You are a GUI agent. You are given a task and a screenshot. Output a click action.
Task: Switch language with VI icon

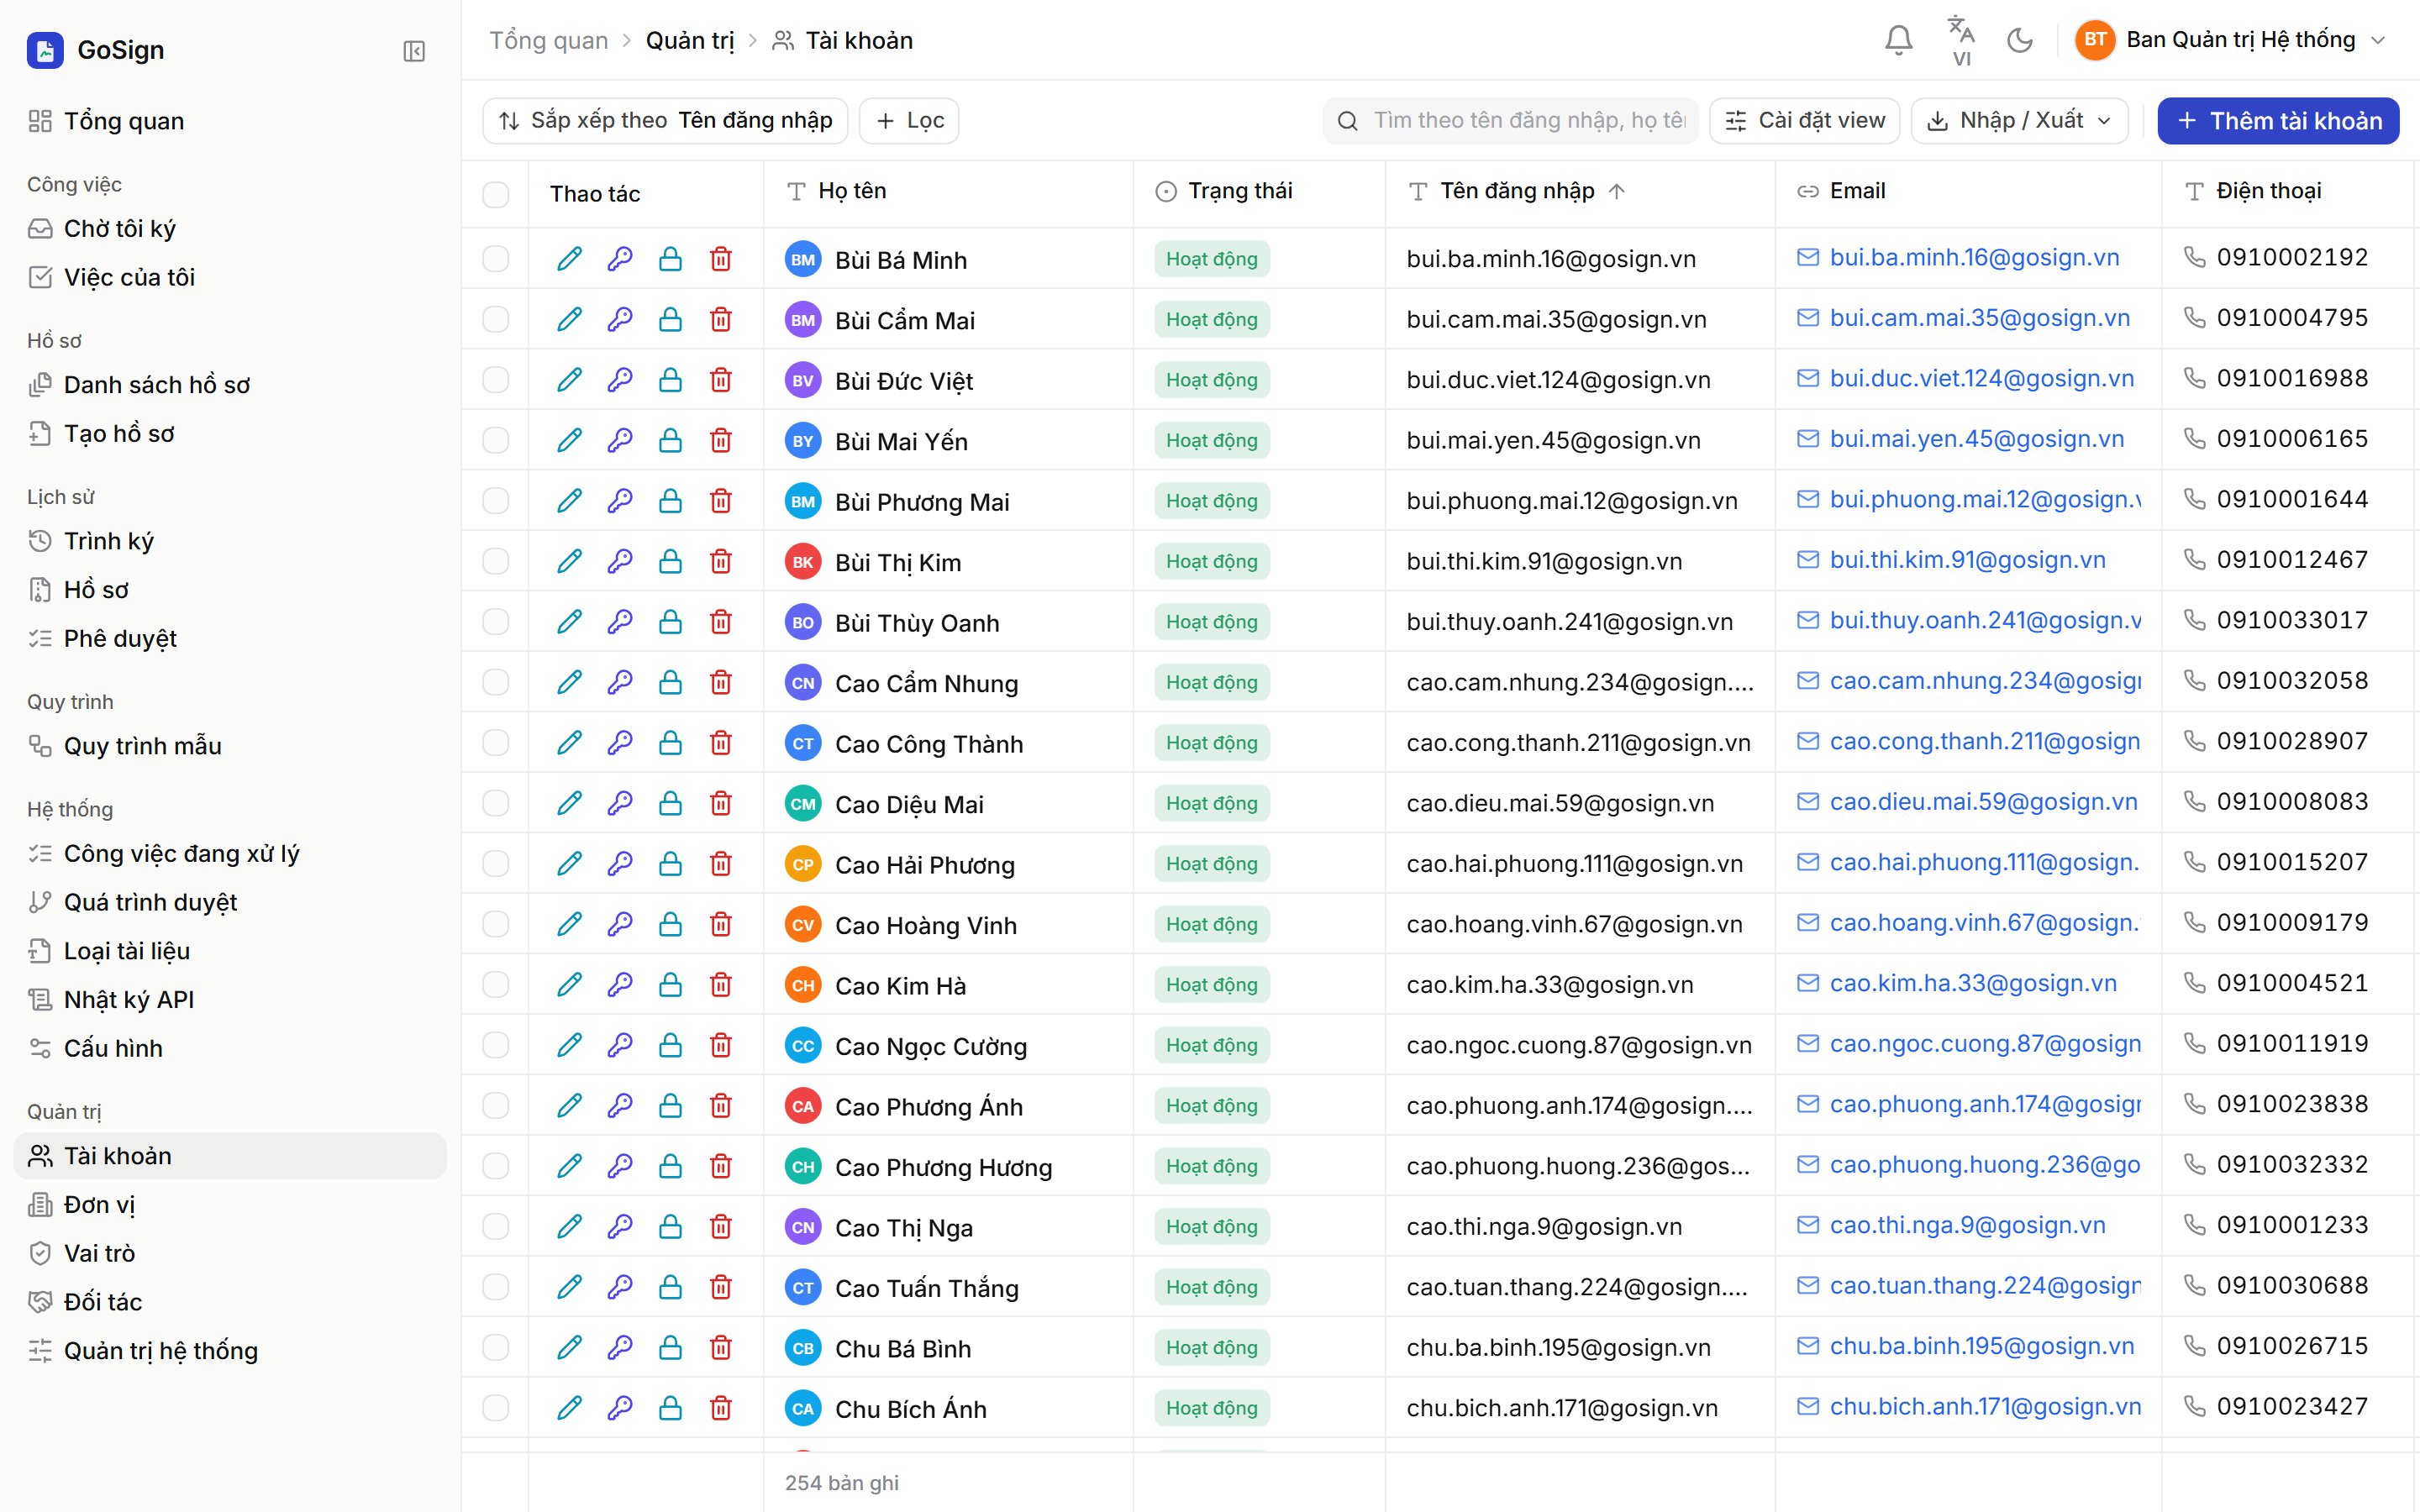[x=1961, y=40]
